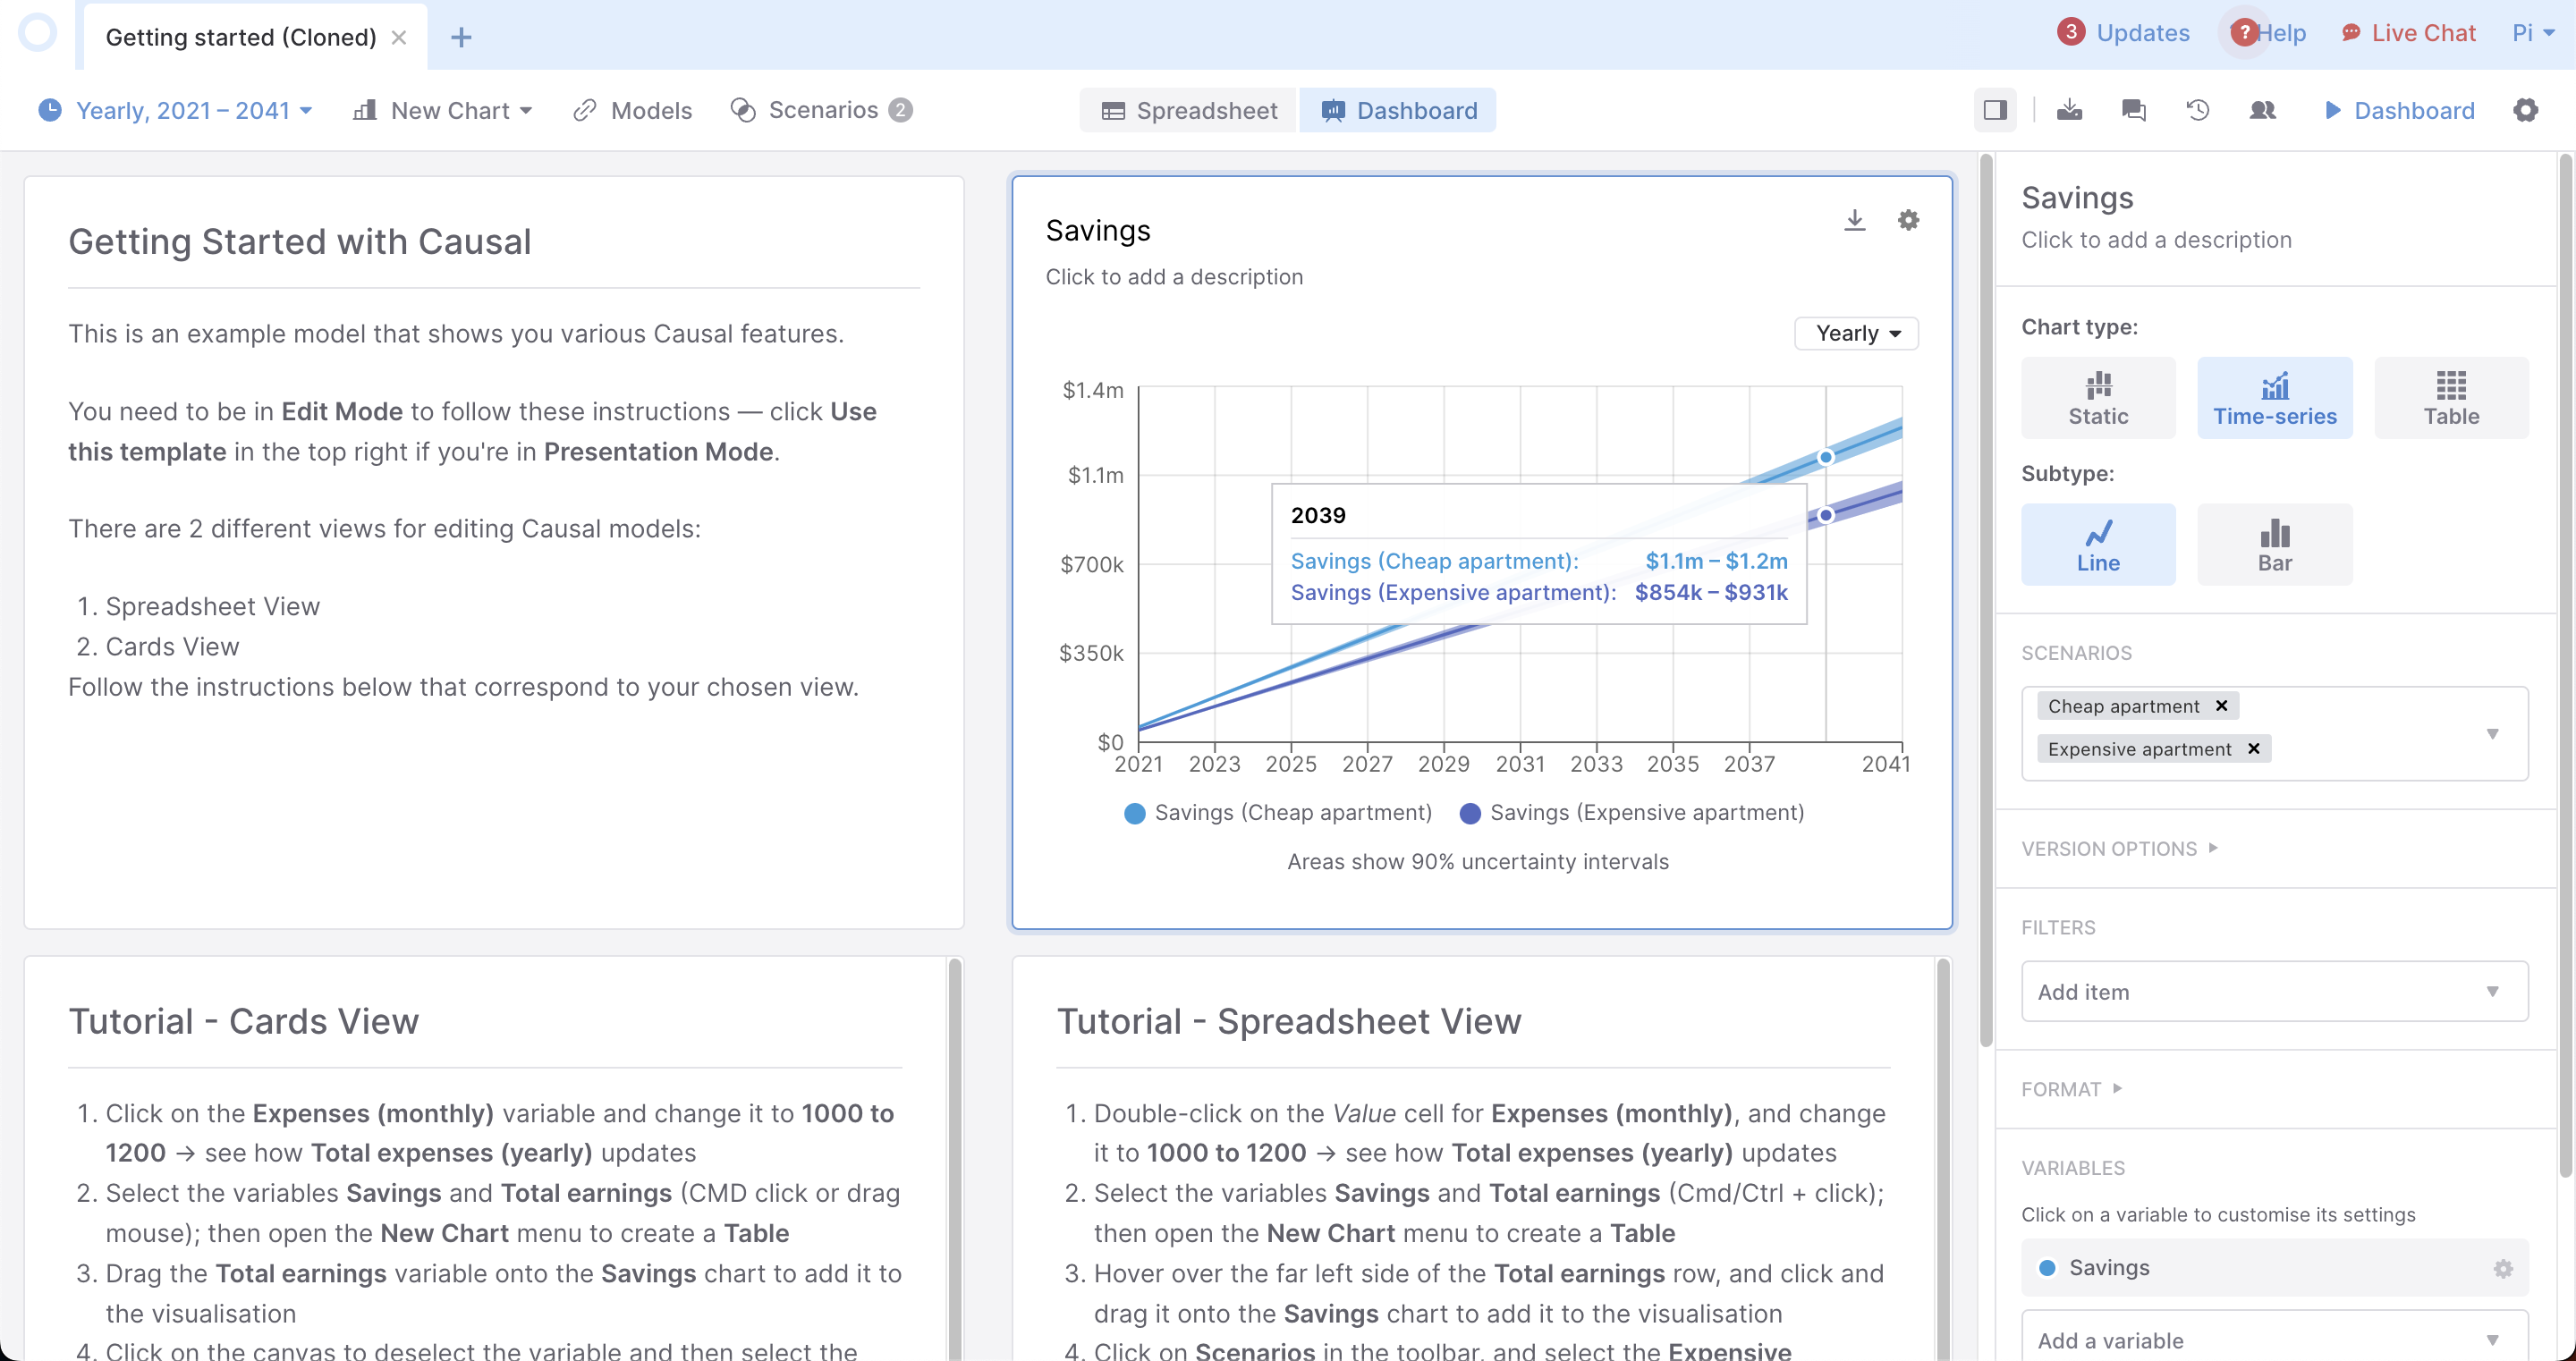Viewport: 2576px width, 1361px height.
Task: Click the Savings chart title
Action: click(1098, 231)
